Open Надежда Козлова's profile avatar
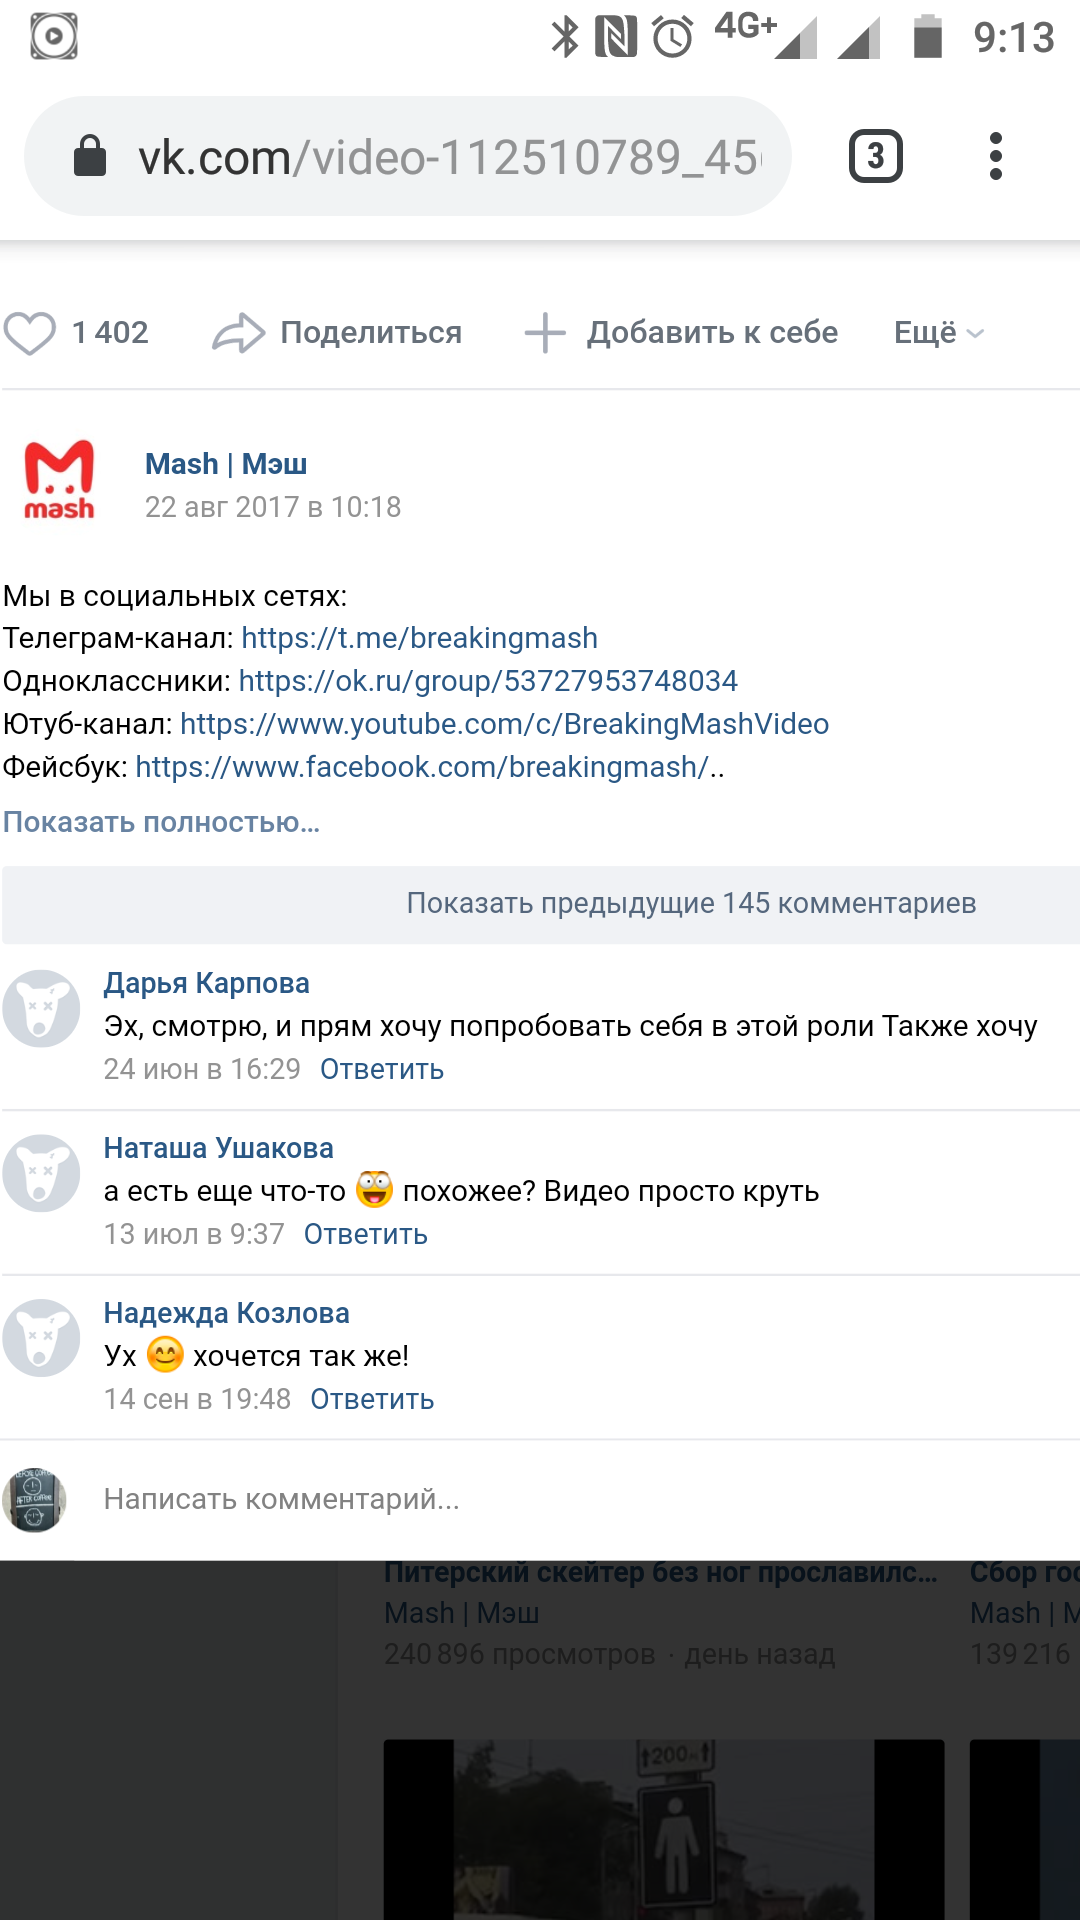The width and height of the screenshot is (1080, 1920). pyautogui.click(x=41, y=1338)
